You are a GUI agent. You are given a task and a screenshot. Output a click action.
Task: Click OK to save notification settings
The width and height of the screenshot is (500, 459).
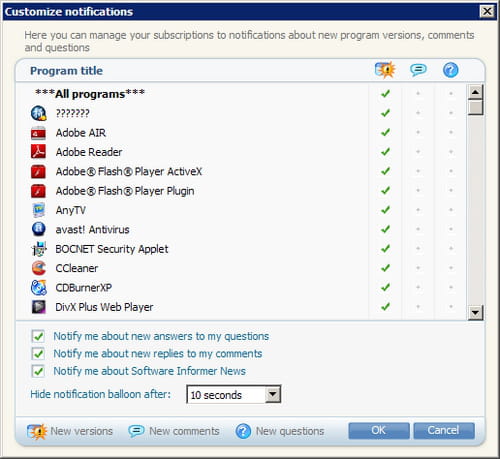[x=379, y=431]
